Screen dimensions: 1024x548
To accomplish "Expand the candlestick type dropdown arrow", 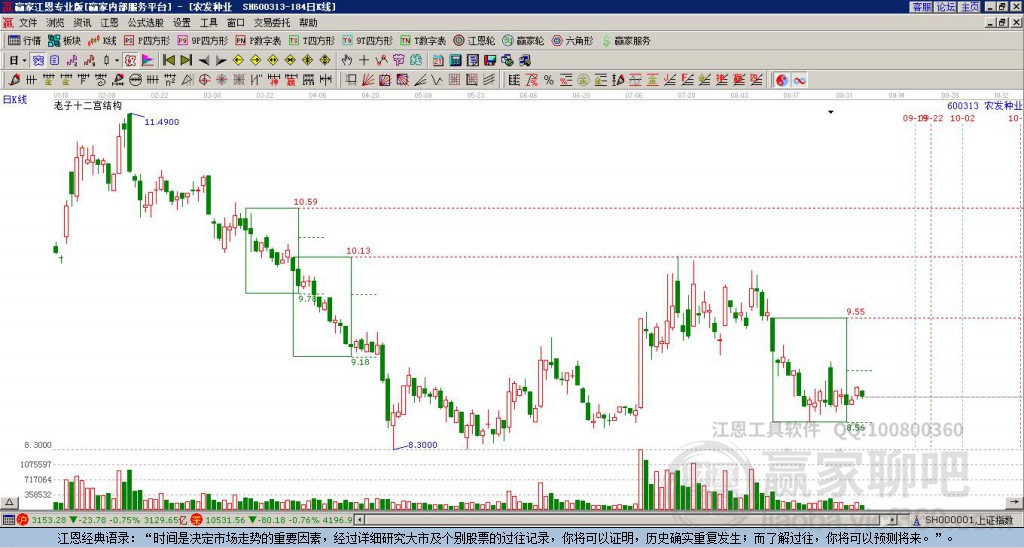I will click(x=117, y=60).
